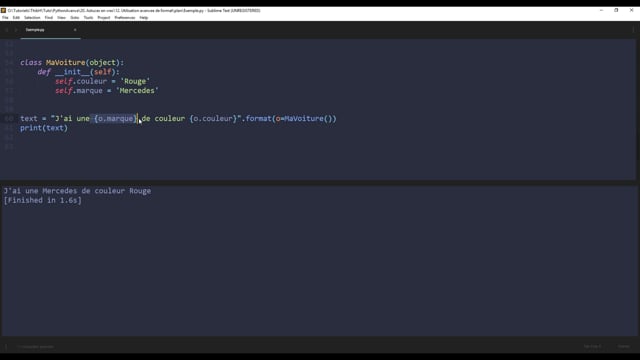Open the Preferences menu
Screen dimensions: 640x360
124,18
